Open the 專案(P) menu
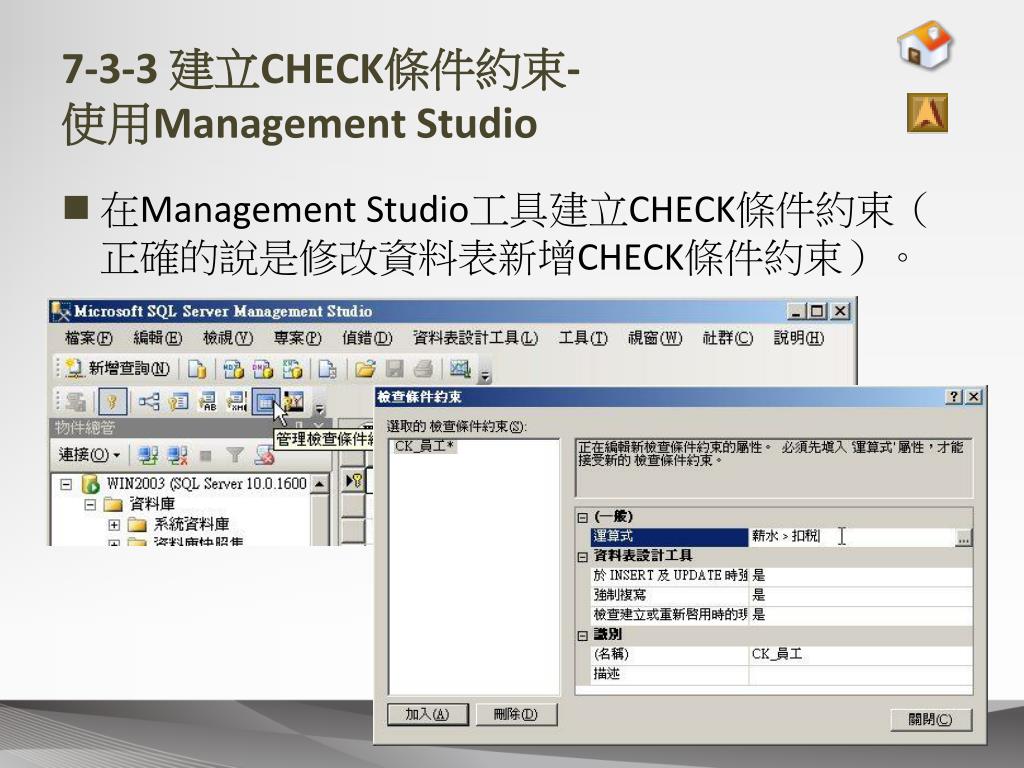Image resolution: width=1024 pixels, height=768 pixels. click(298, 338)
